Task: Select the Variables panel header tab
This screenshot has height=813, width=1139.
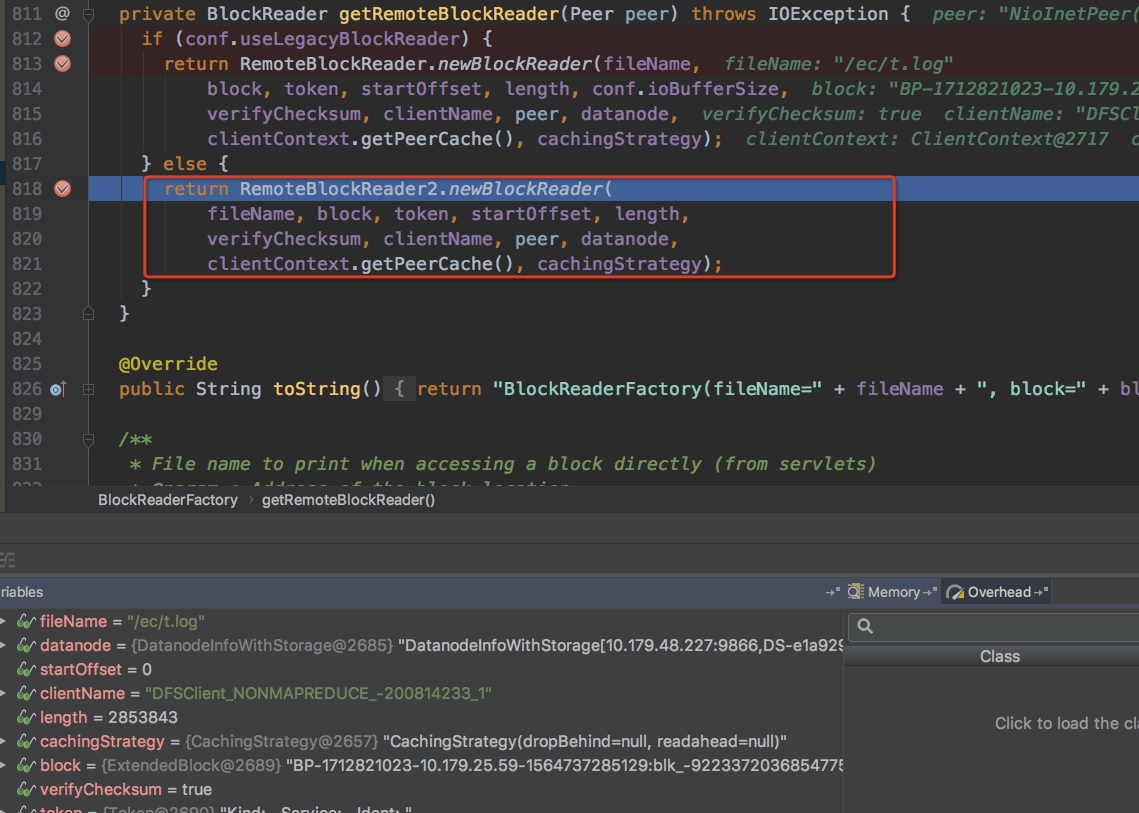Action: click(22, 592)
